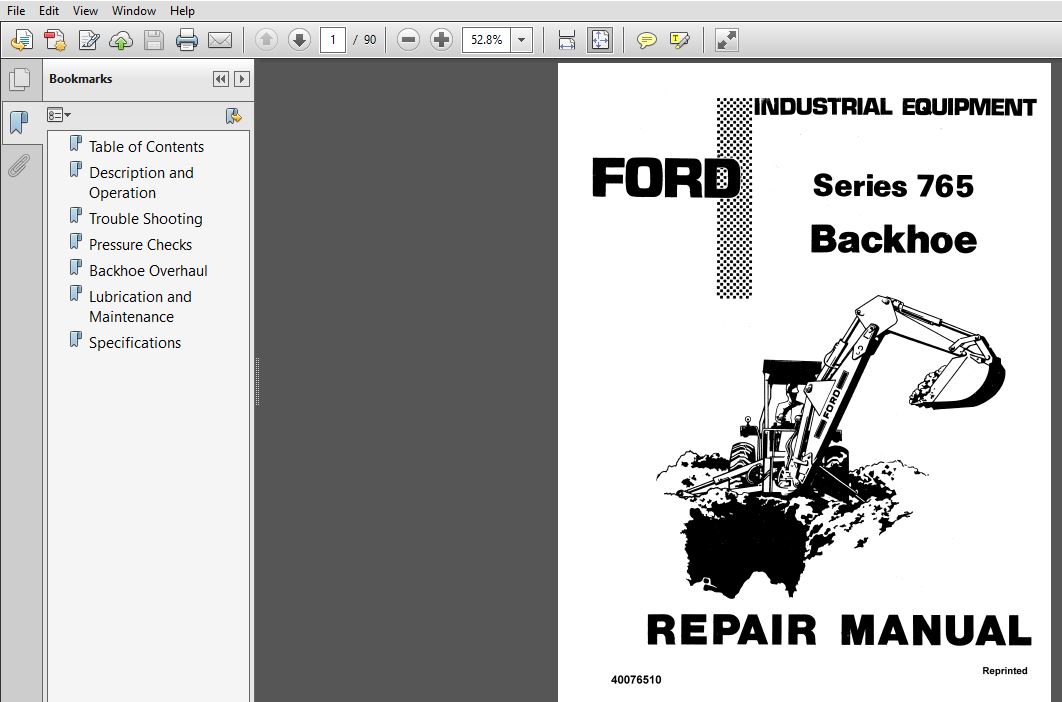Click the Save floppy disk icon
The height and width of the screenshot is (702, 1062).
[154, 40]
